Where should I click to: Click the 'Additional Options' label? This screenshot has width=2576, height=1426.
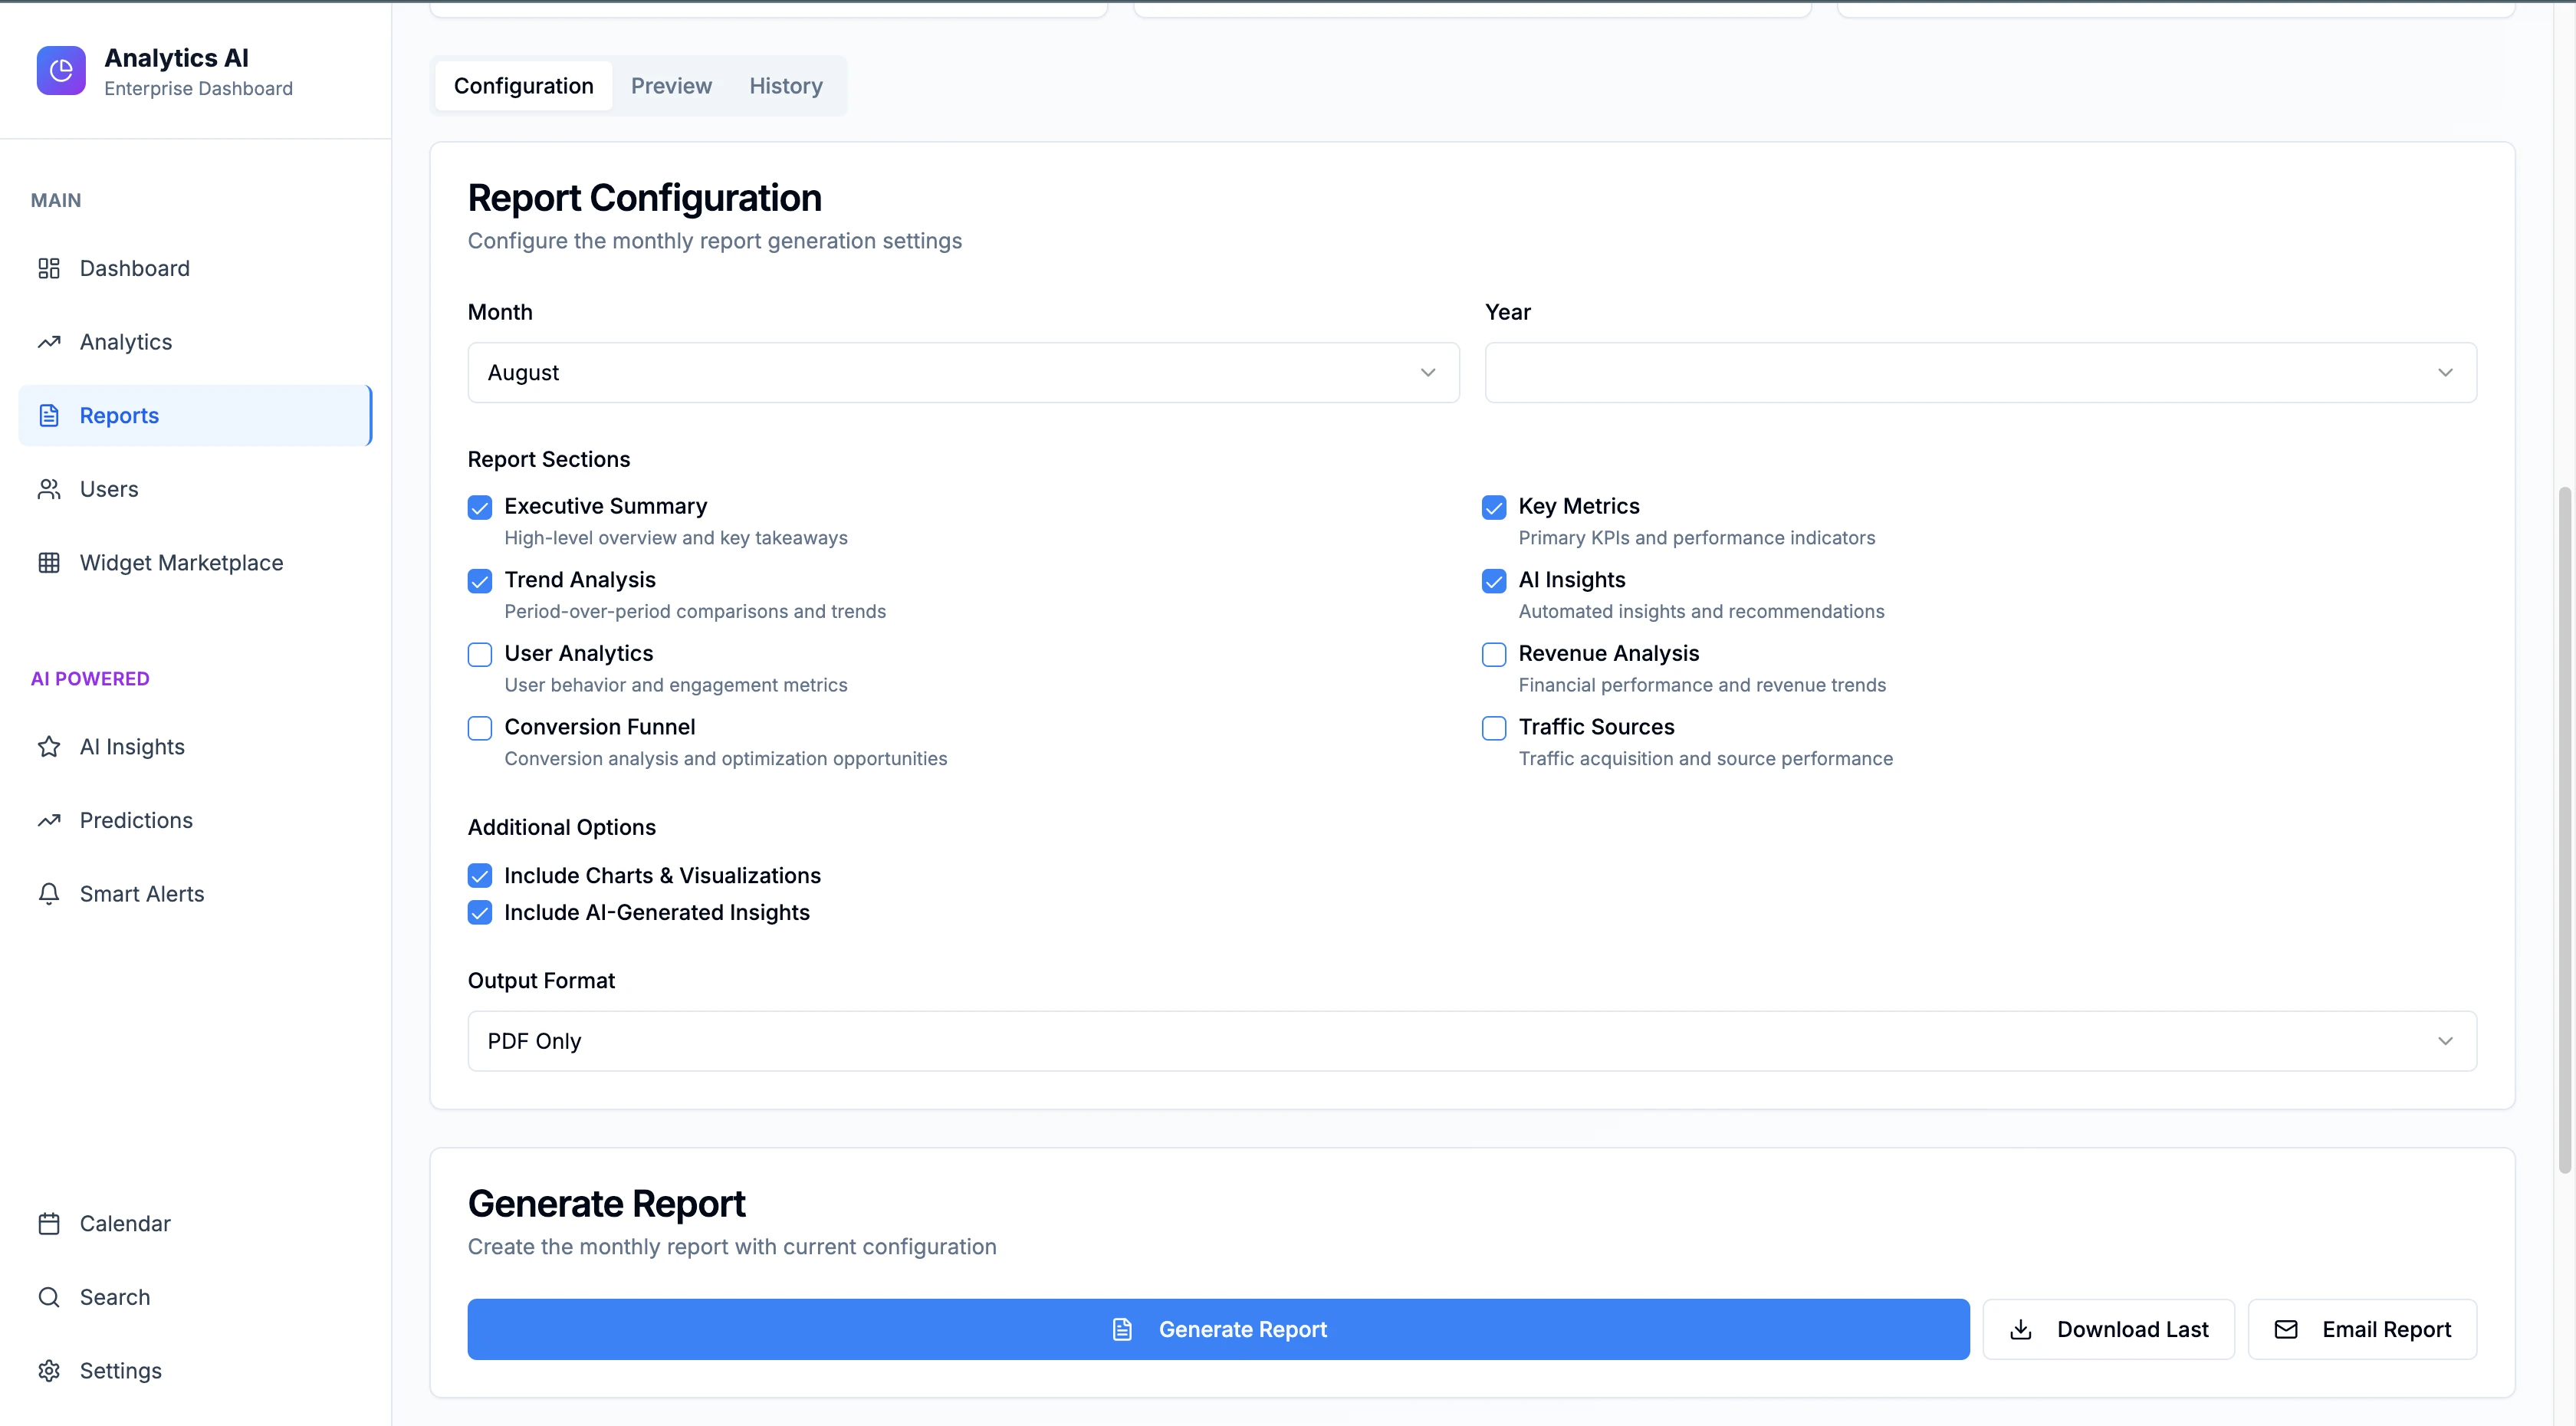pos(561,827)
